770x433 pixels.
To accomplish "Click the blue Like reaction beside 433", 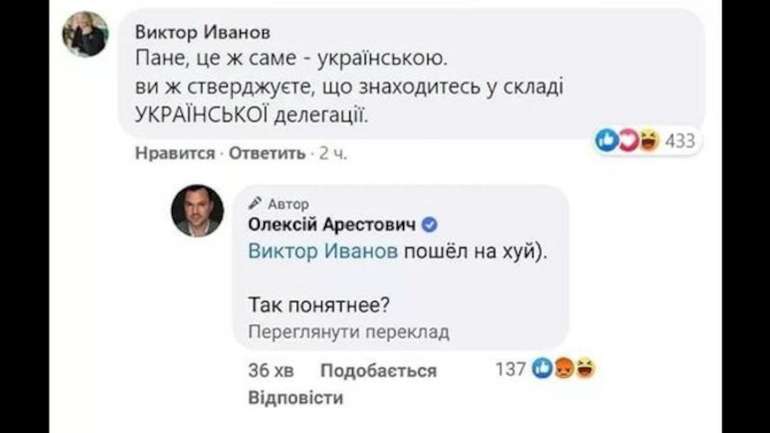I will click(607, 142).
